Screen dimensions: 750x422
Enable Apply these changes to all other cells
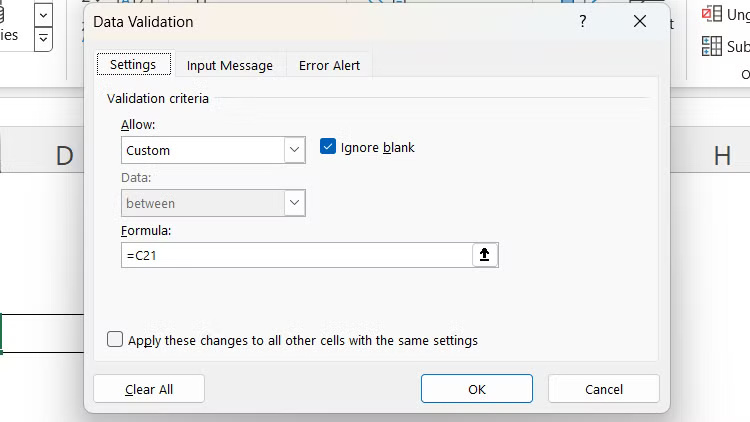(115, 339)
